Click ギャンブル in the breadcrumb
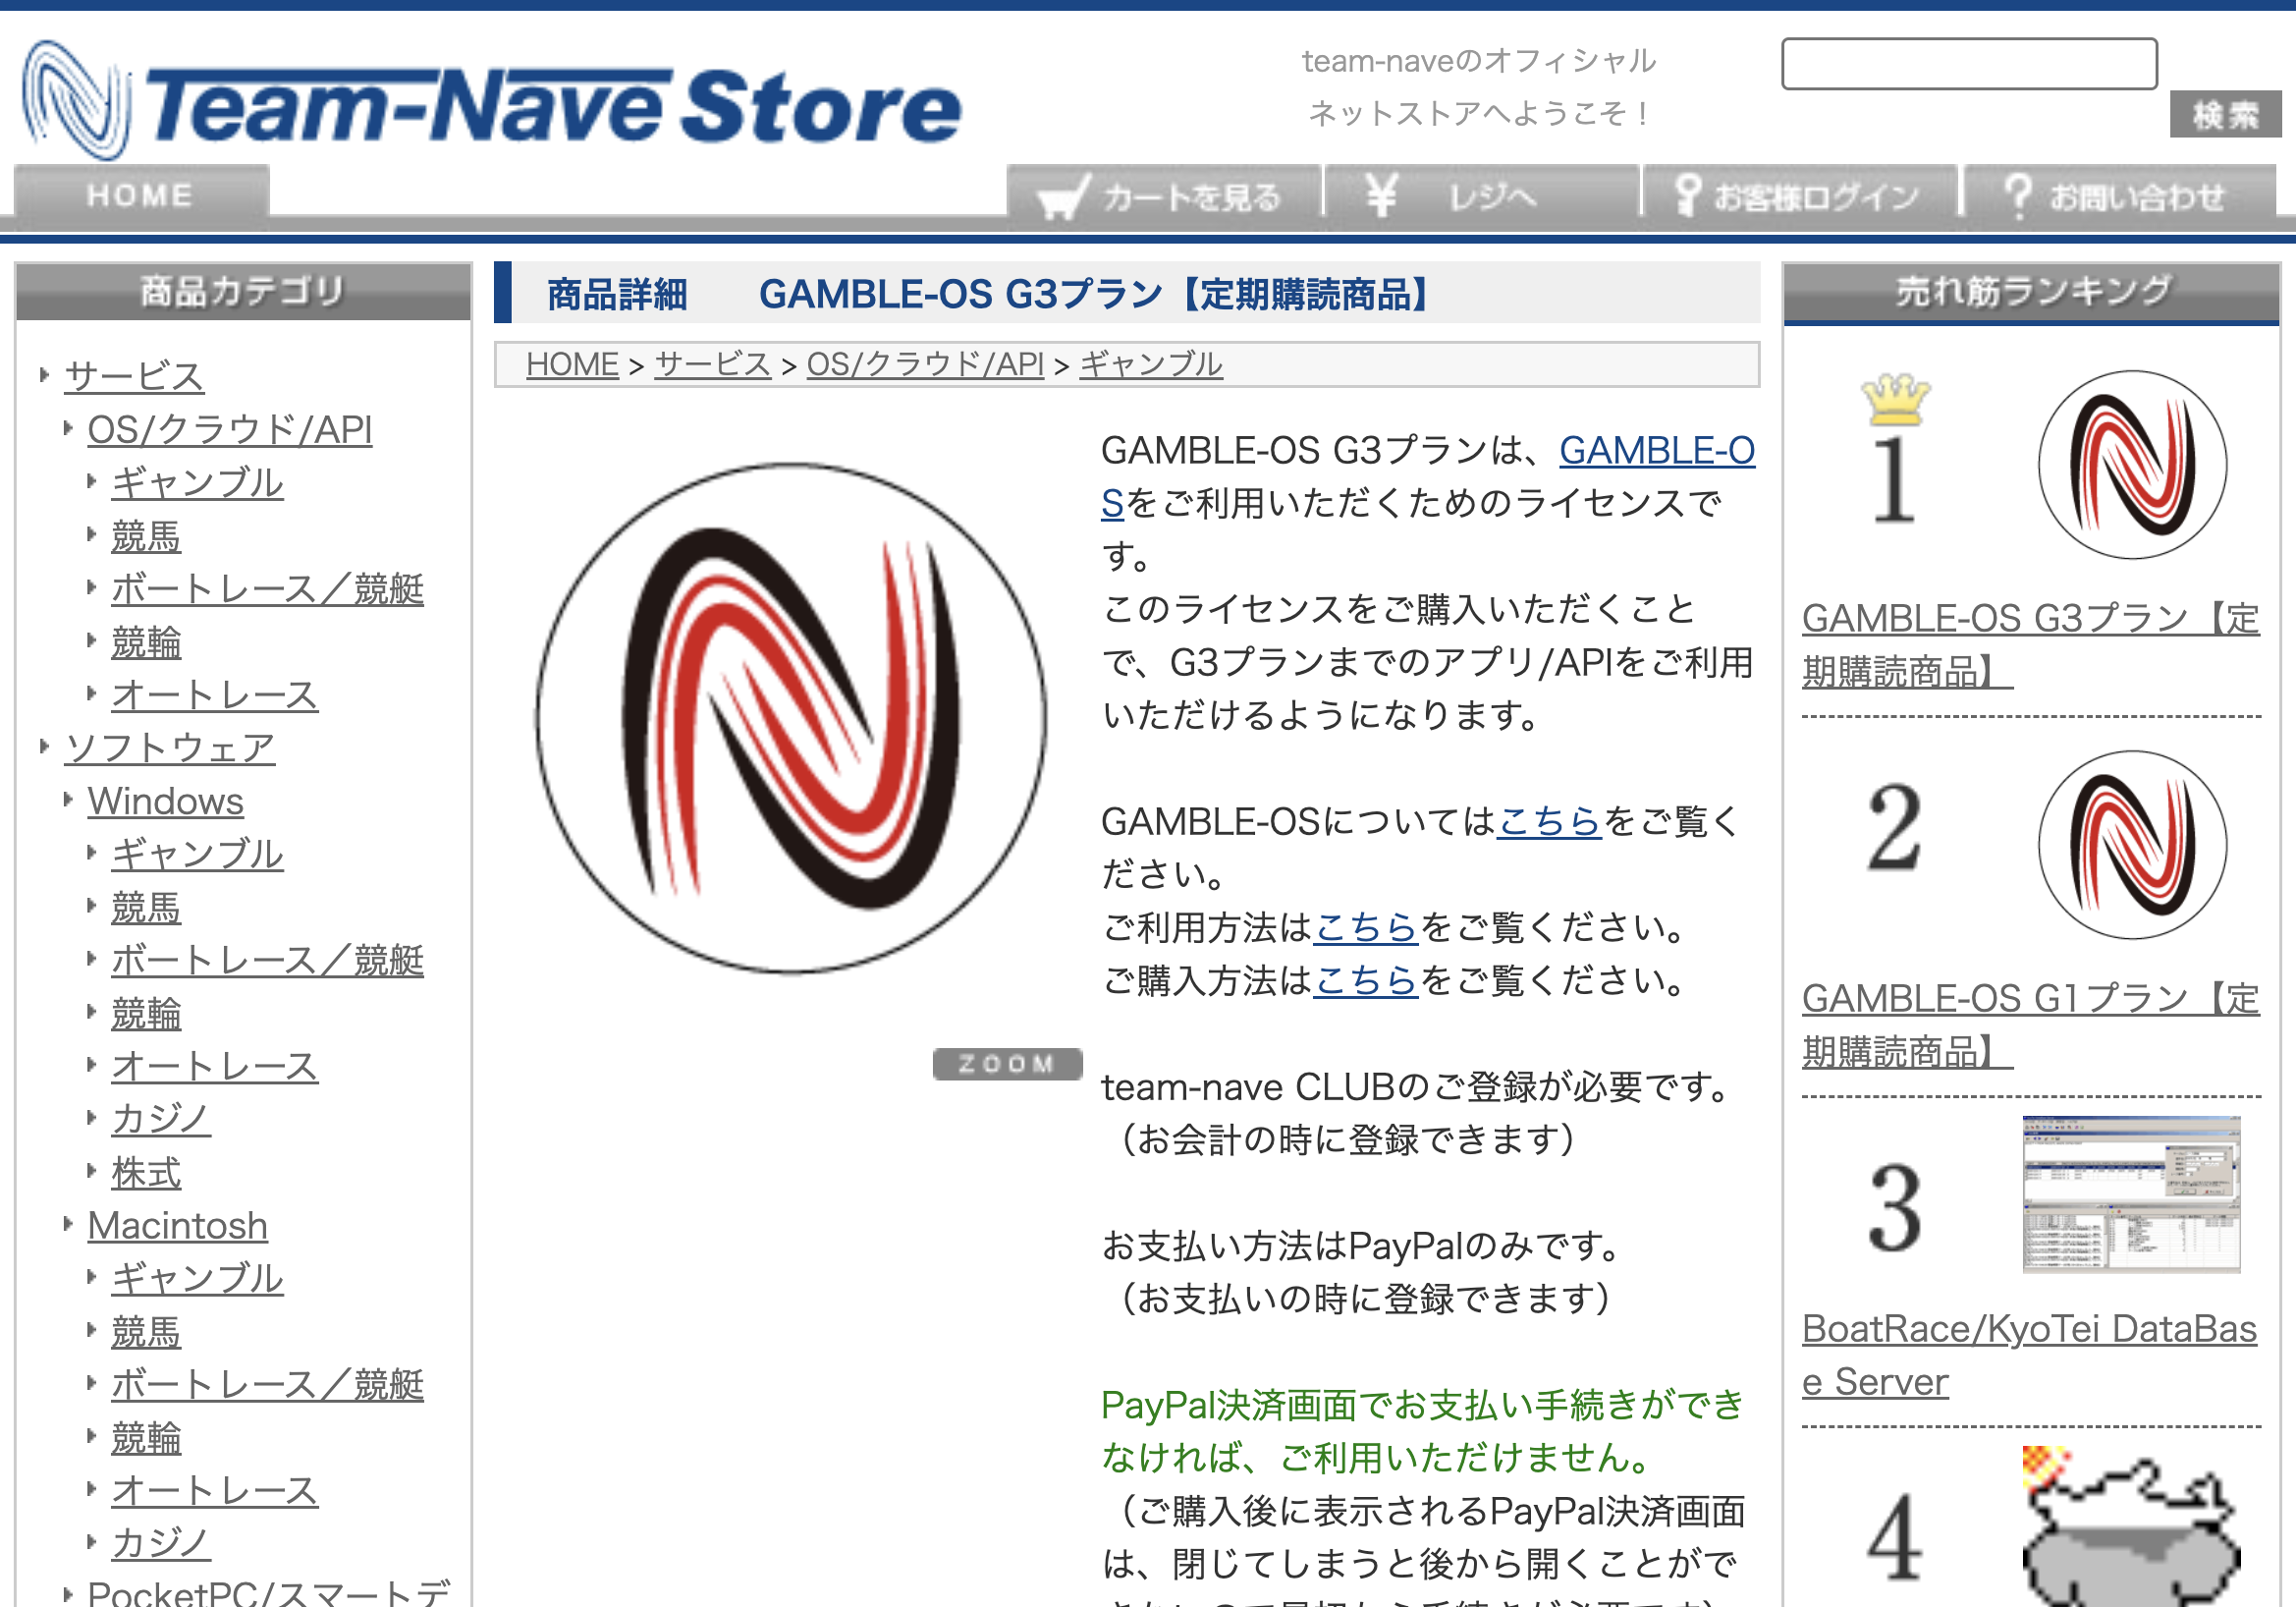Screen dimensions: 2296x1607 pyautogui.click(x=1150, y=364)
